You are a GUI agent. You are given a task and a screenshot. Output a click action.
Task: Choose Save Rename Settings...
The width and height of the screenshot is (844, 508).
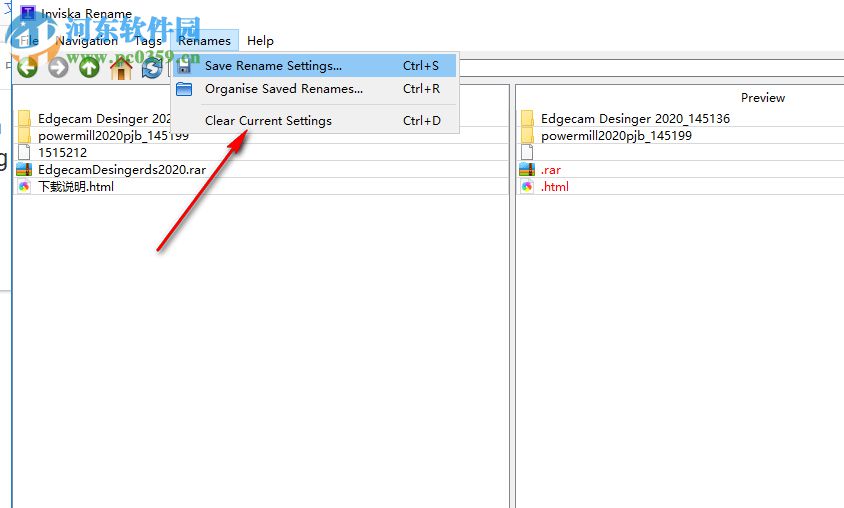coord(315,66)
